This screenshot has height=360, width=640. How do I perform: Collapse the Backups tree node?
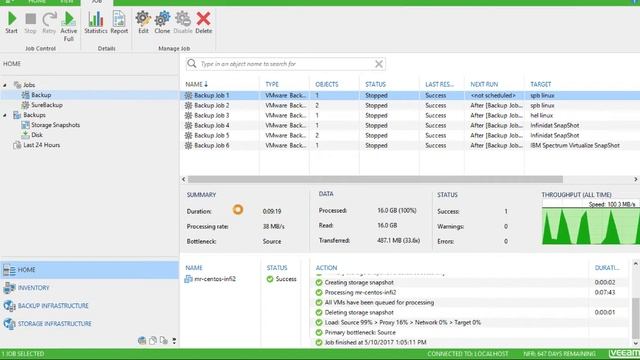[5, 115]
